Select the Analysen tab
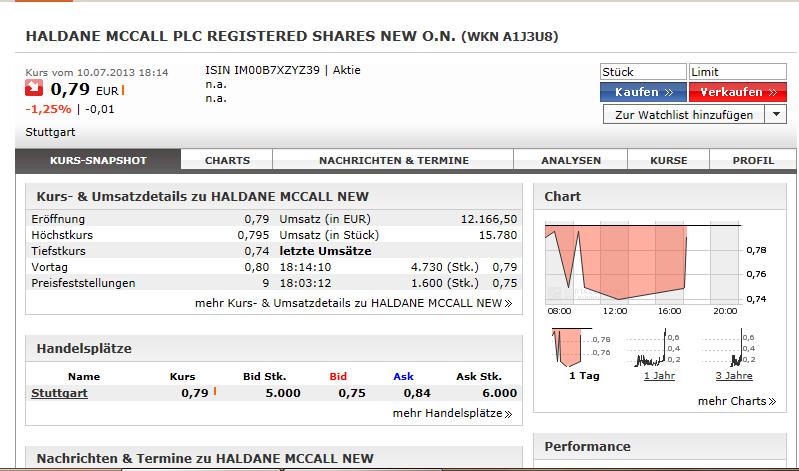Screen dimensions: 799x471 click(571, 160)
